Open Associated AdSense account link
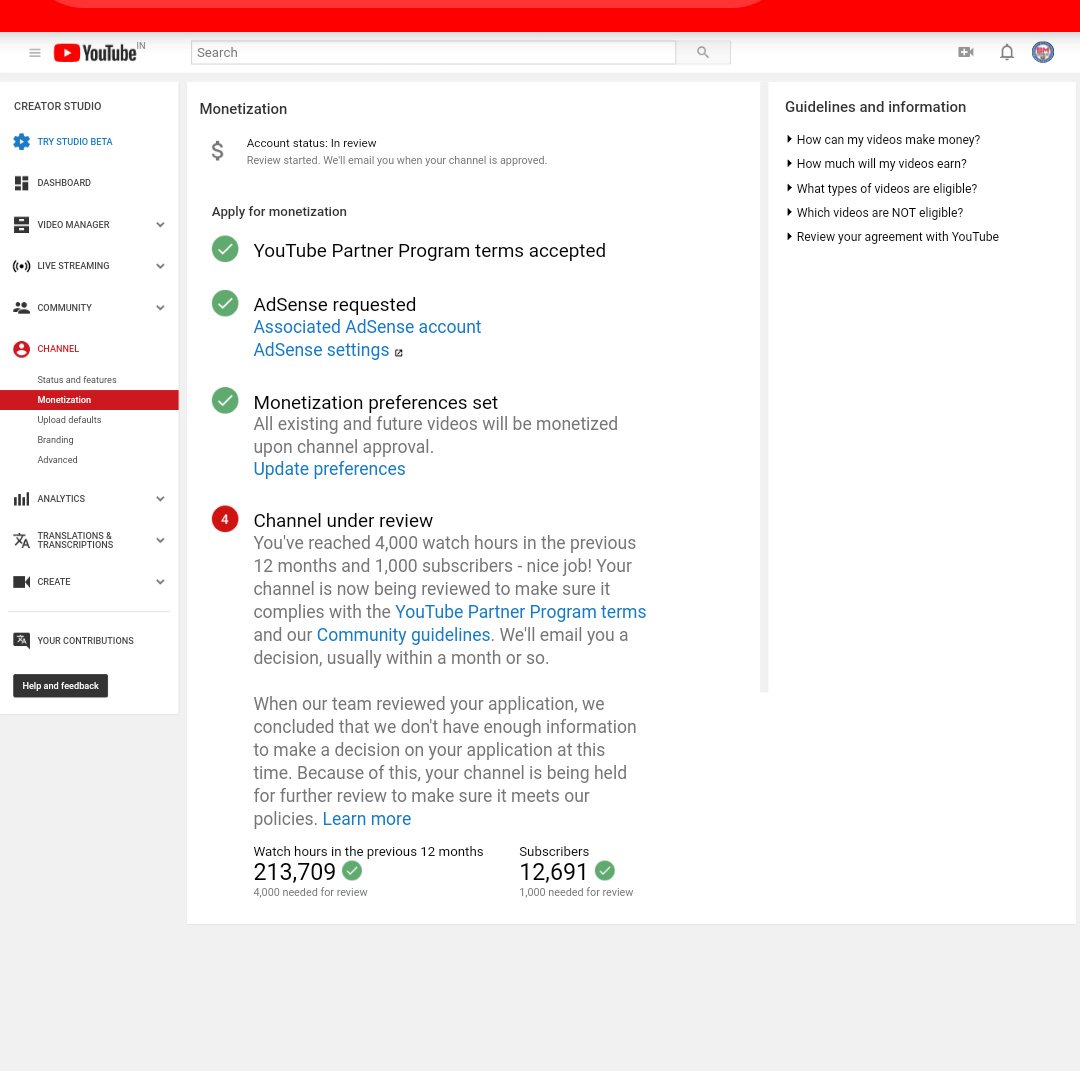This screenshot has width=1080, height=1071. 367,326
